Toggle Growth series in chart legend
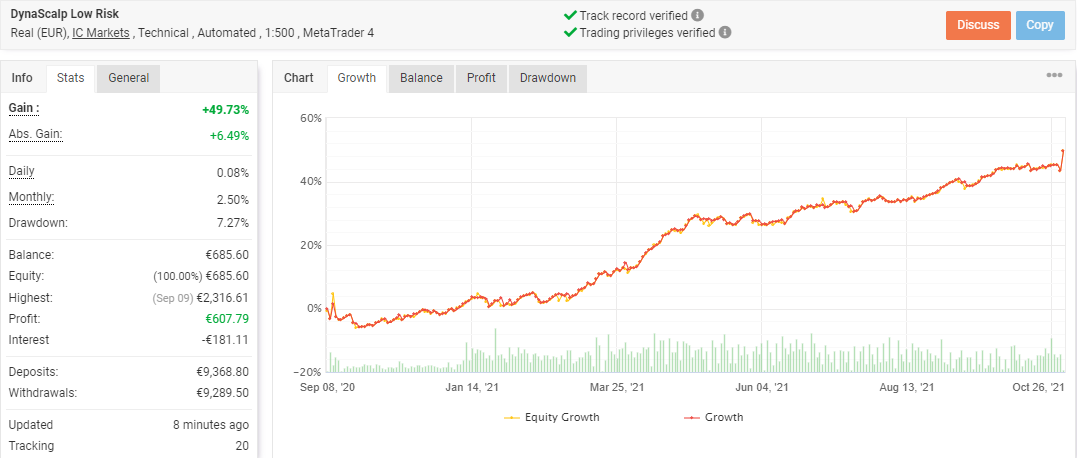This screenshot has height=458, width=1077. (x=714, y=417)
